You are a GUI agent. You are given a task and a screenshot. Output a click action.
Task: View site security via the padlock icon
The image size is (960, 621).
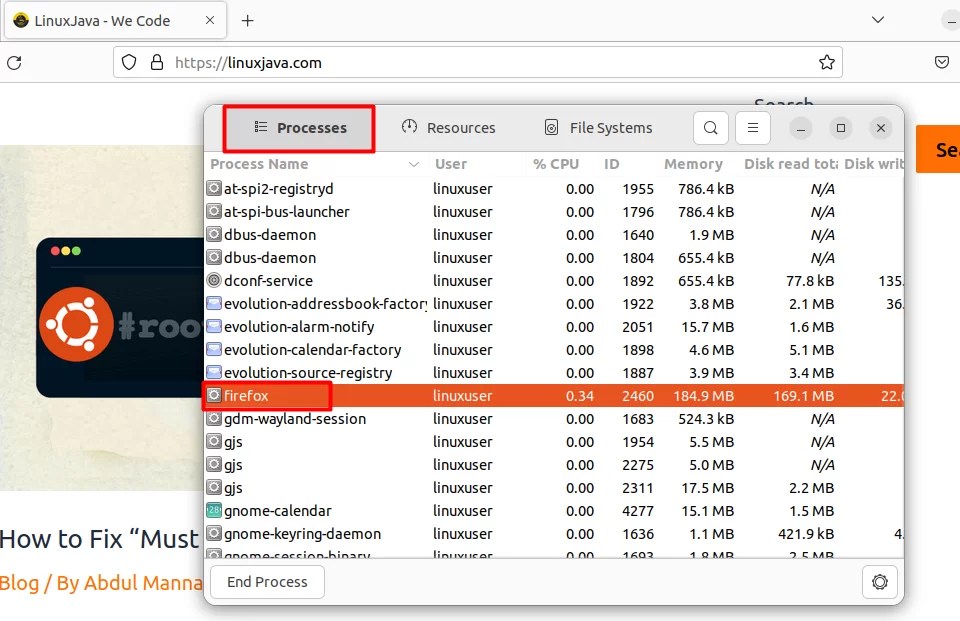pyautogui.click(x=157, y=62)
